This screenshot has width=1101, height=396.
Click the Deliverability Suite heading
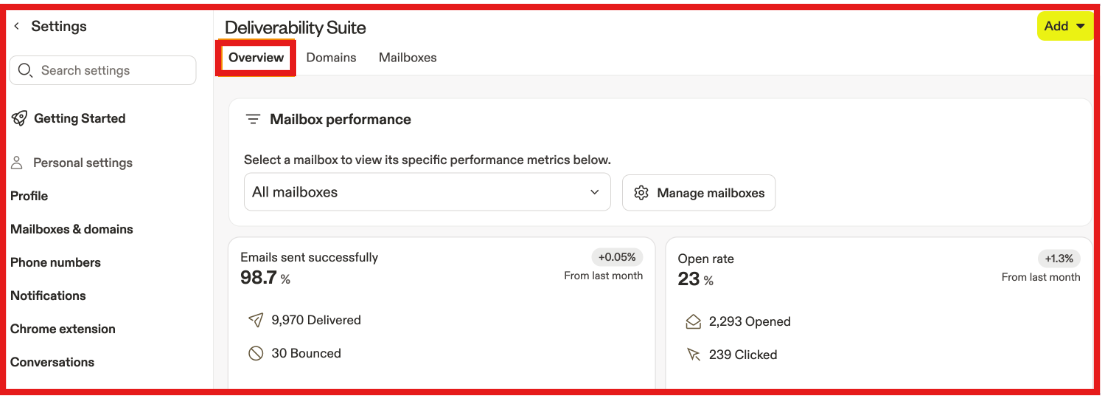click(295, 28)
